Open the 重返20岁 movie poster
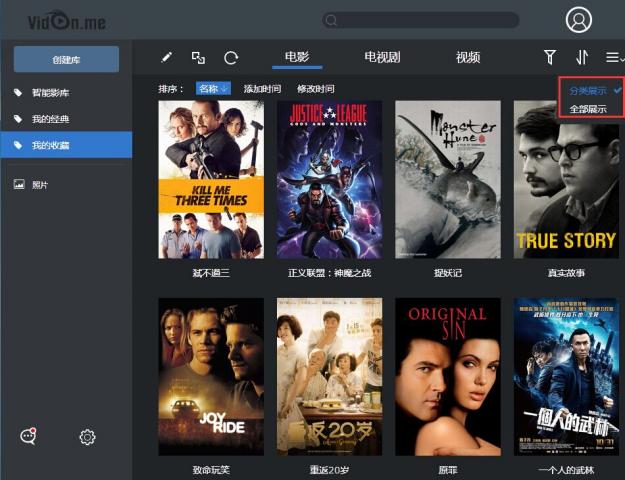The image size is (625, 480). (x=329, y=377)
